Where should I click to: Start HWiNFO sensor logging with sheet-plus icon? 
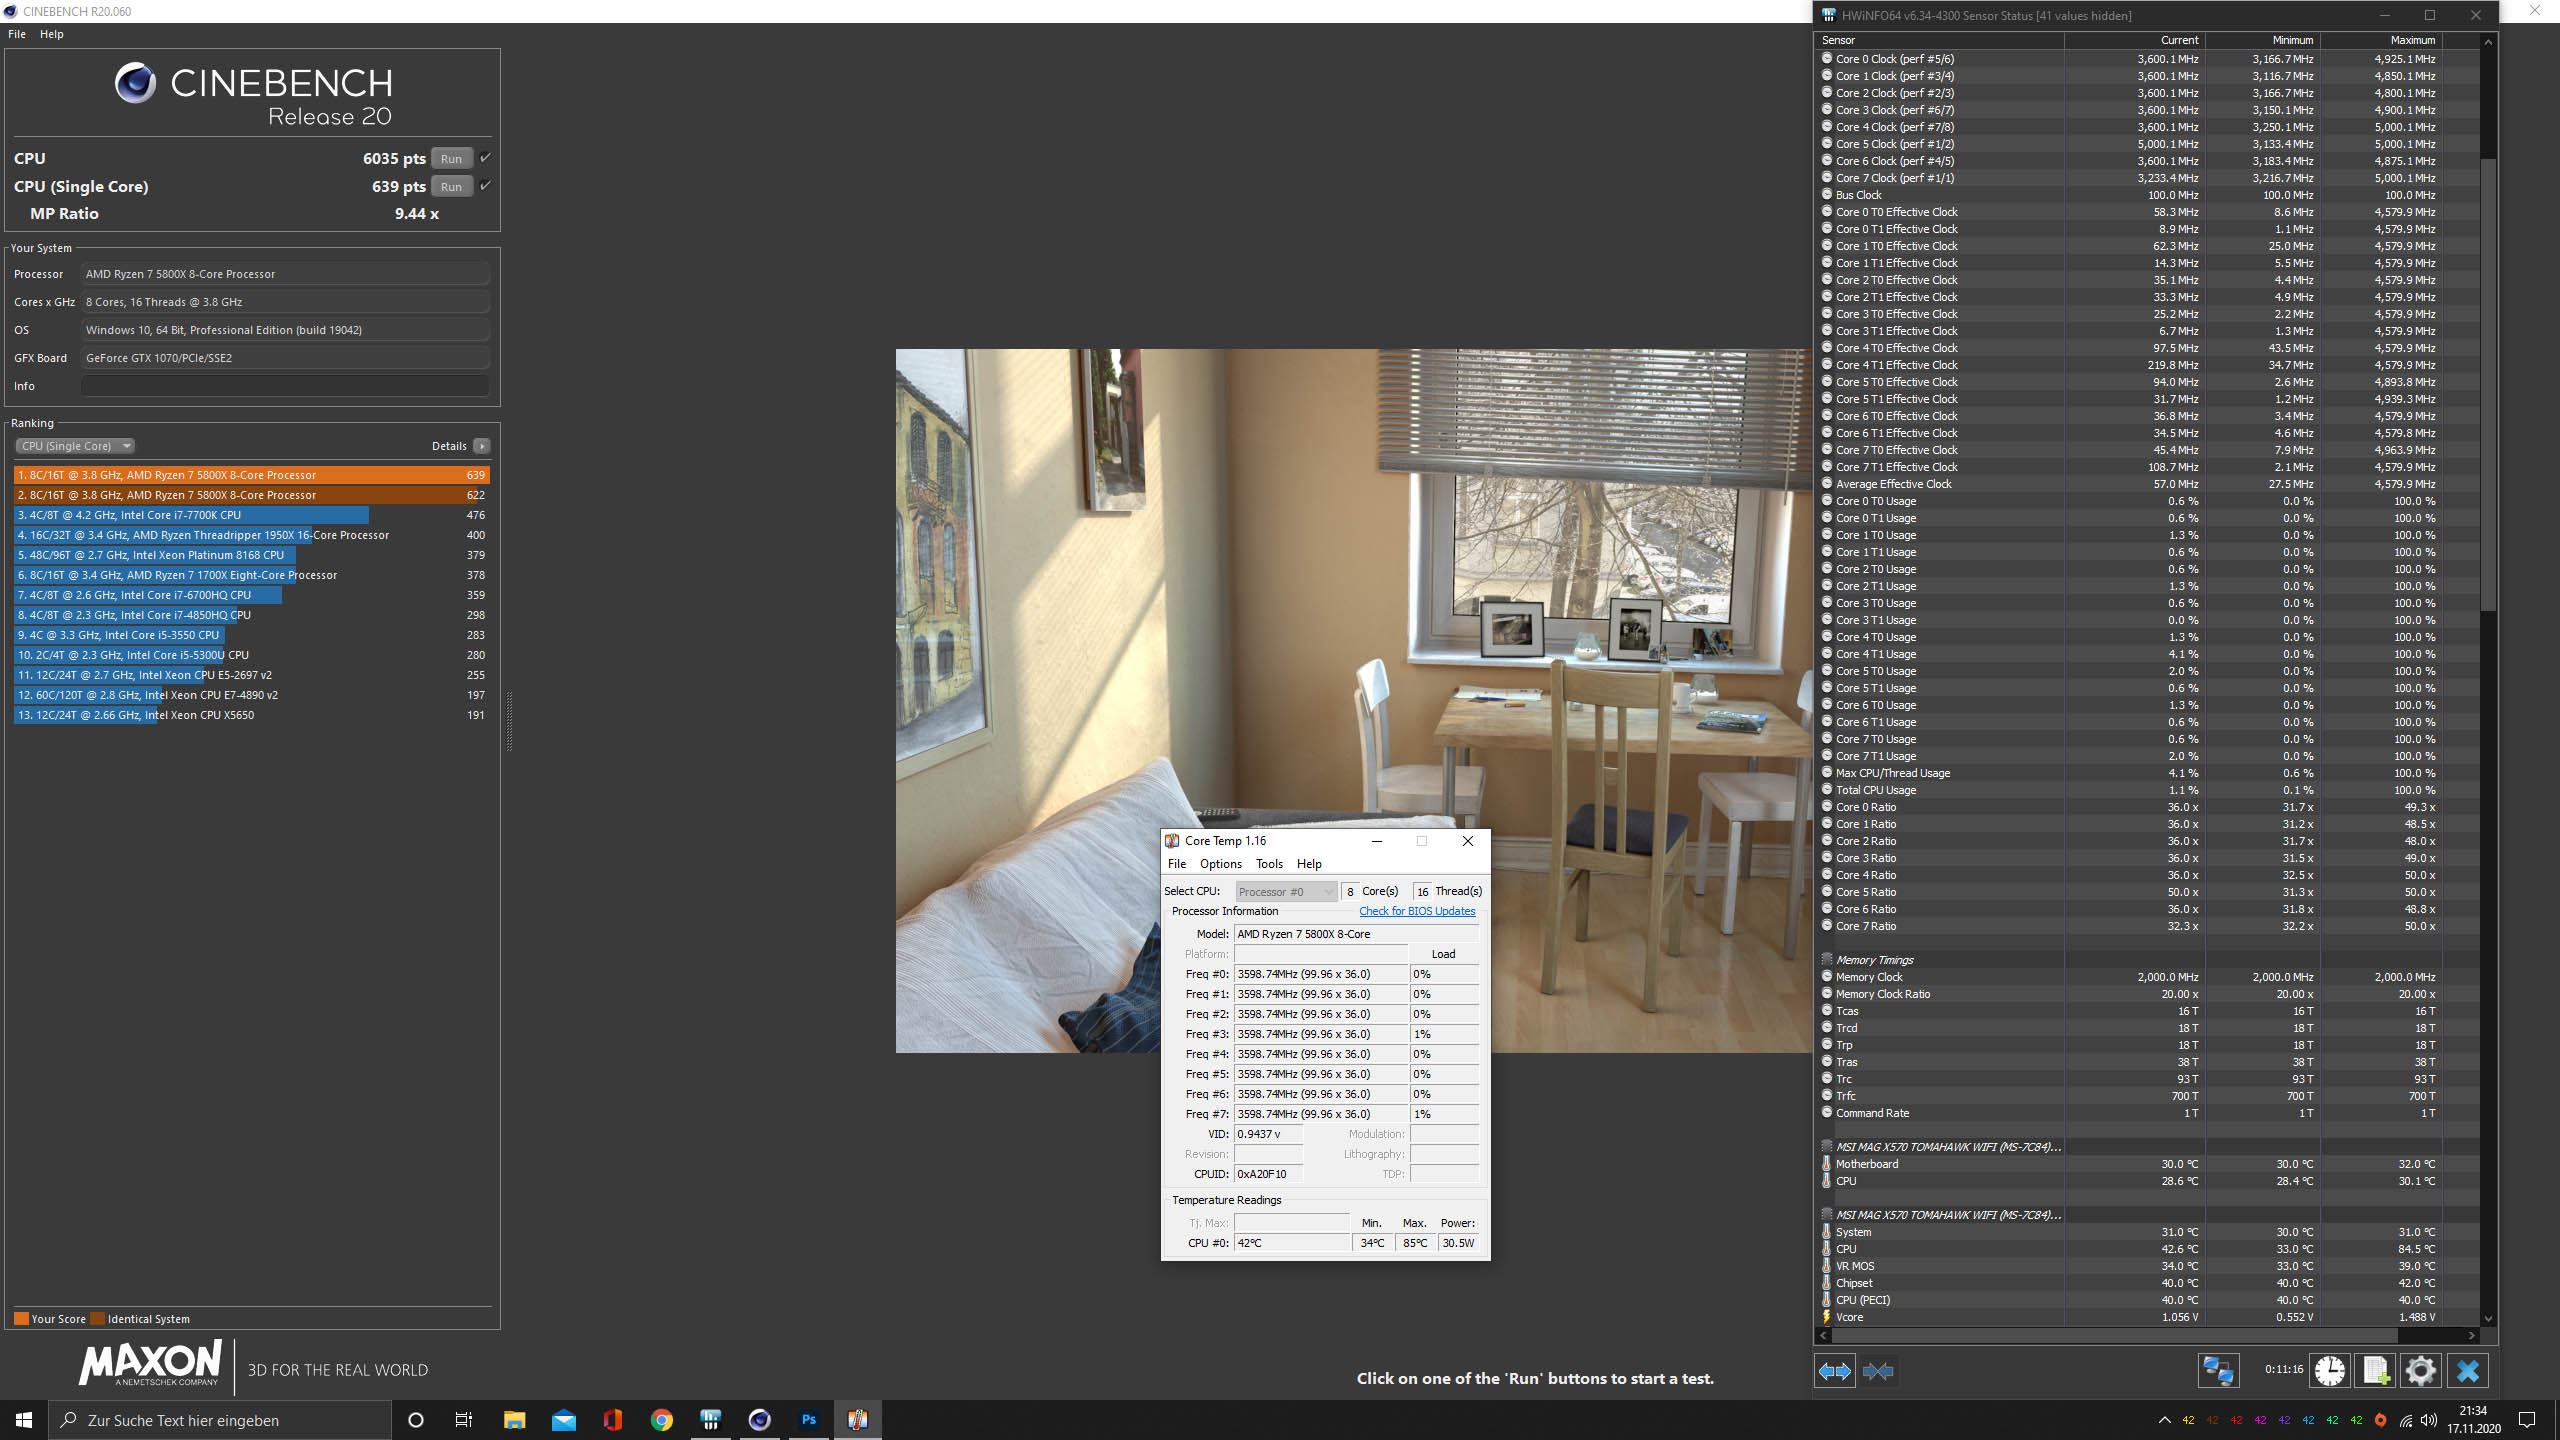click(2375, 1371)
